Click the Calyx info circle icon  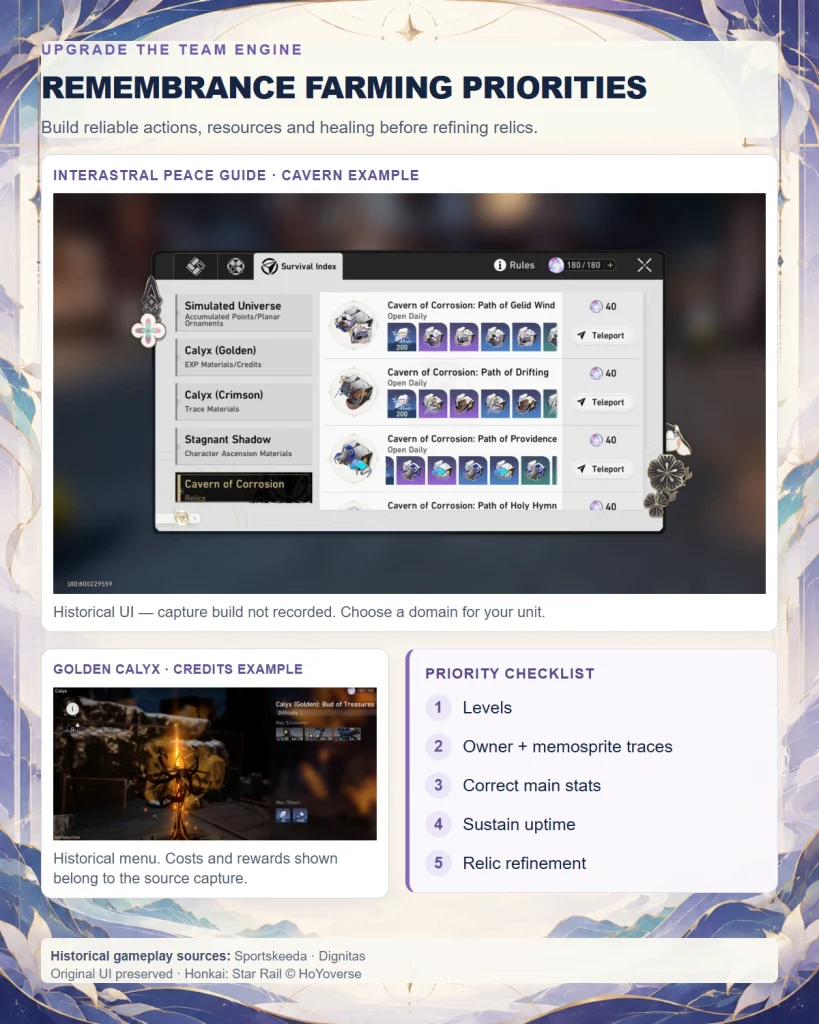pyautogui.click(x=72, y=709)
